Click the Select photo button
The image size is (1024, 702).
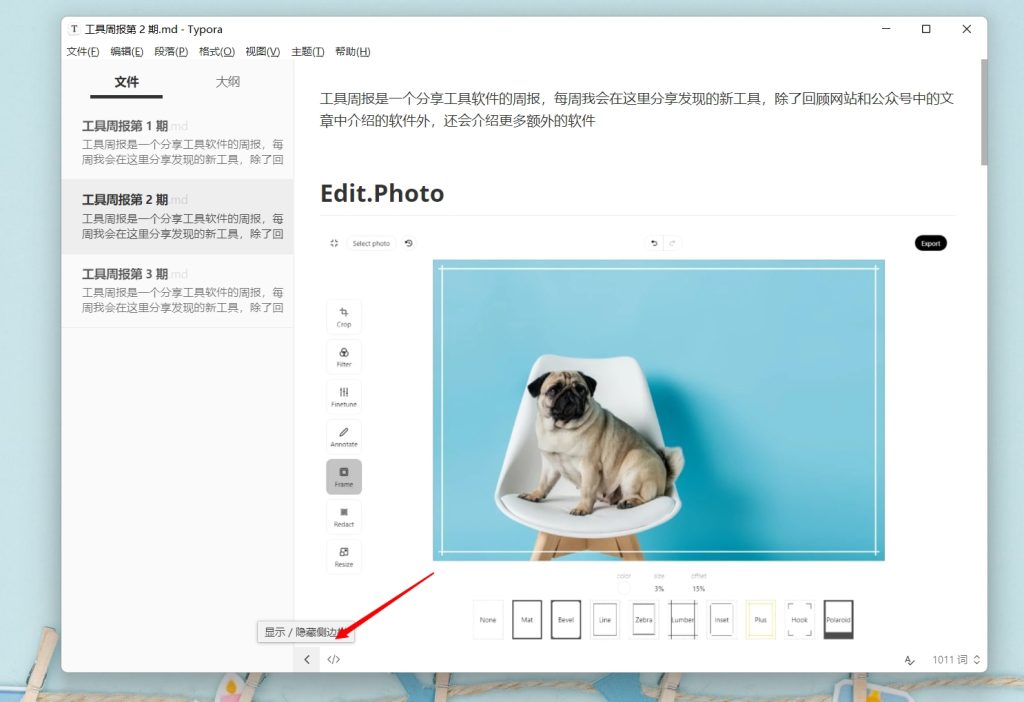371,244
